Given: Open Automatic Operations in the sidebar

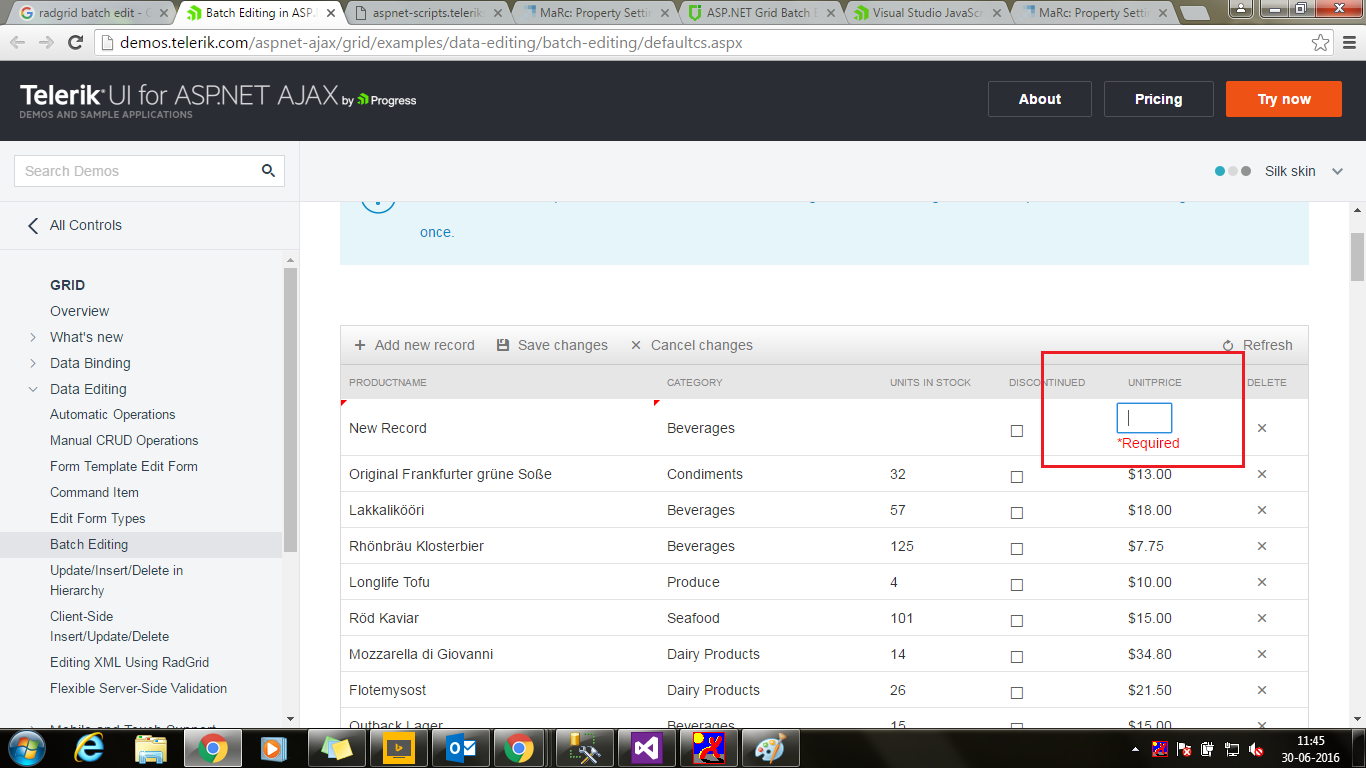Looking at the screenshot, I should pos(113,414).
